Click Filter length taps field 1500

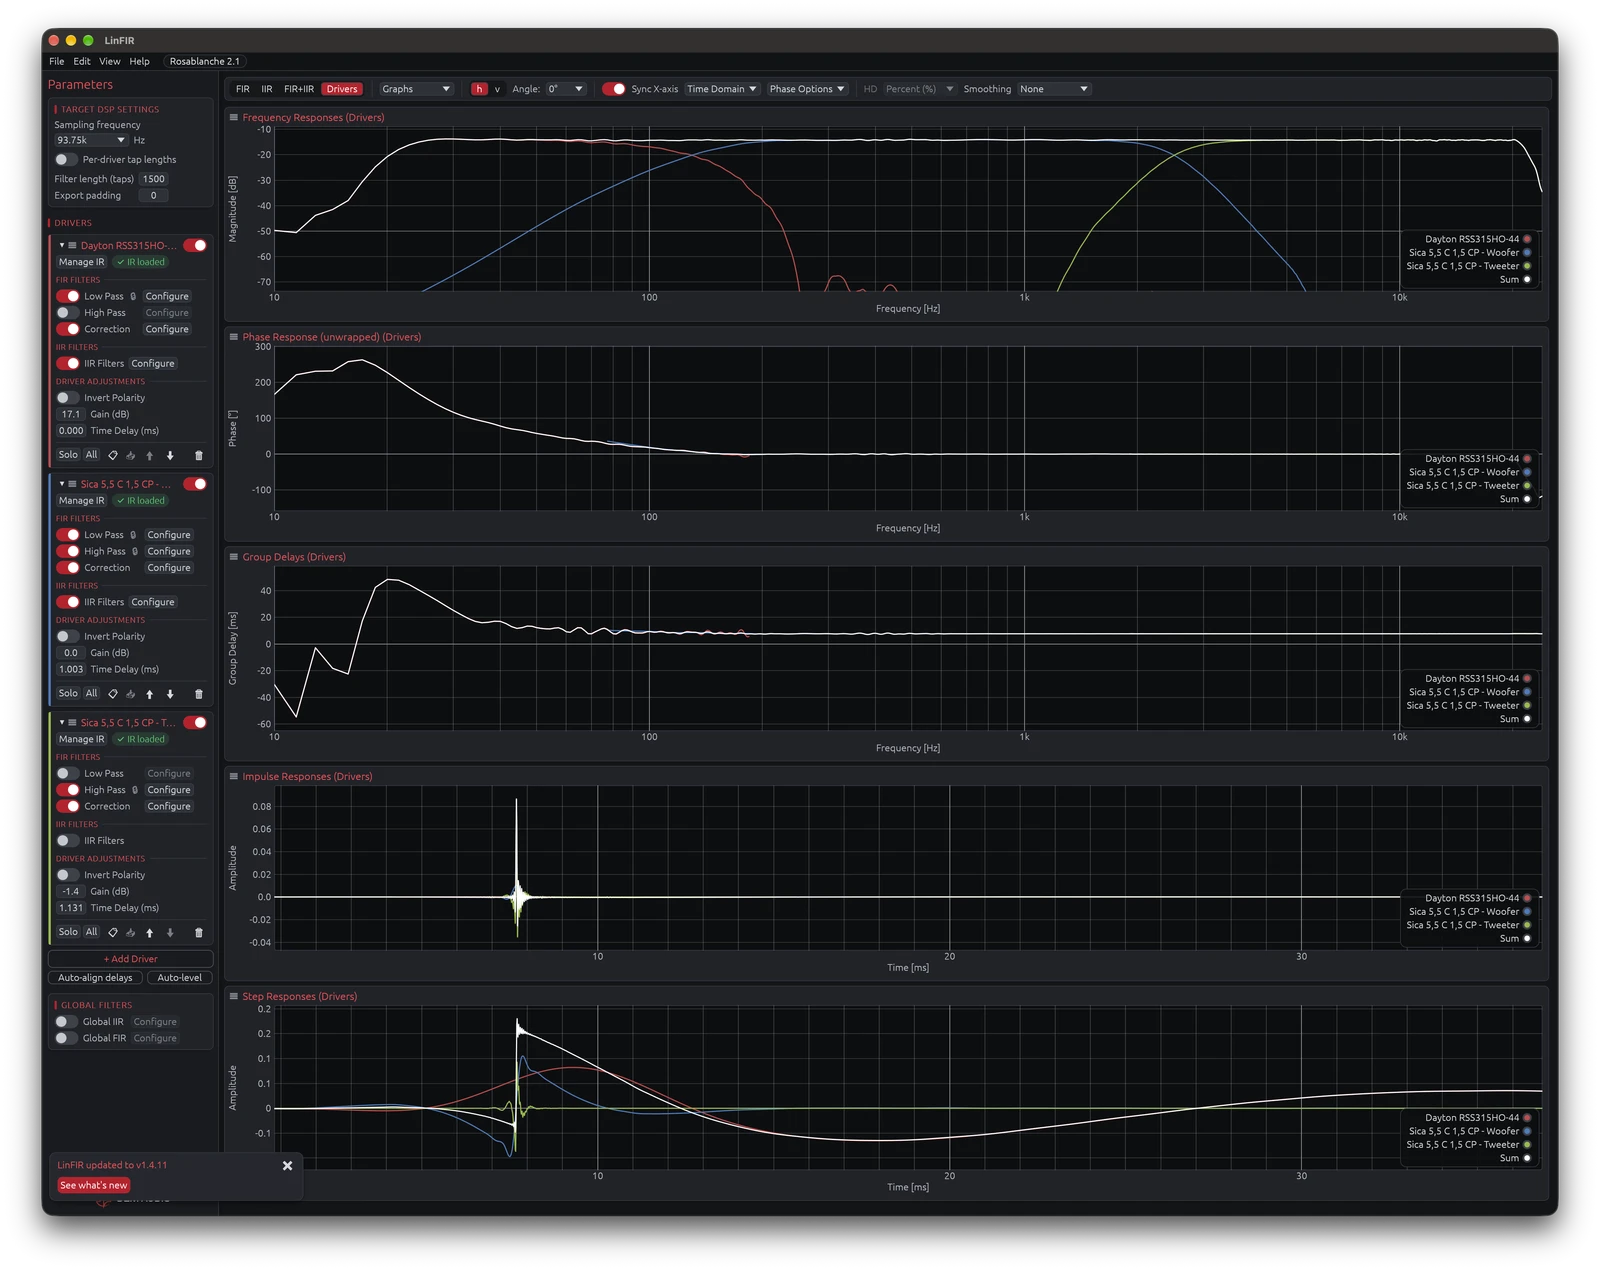(154, 179)
